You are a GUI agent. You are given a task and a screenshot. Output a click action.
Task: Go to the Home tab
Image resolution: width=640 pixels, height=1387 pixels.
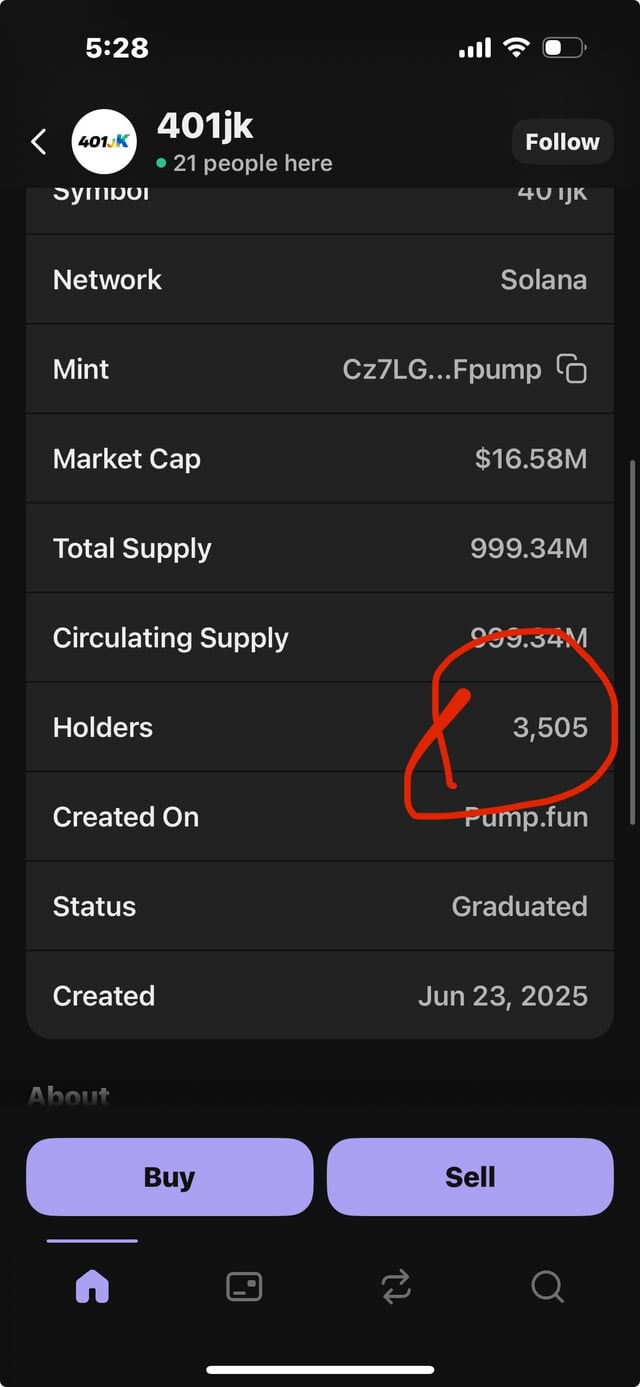click(x=92, y=1286)
